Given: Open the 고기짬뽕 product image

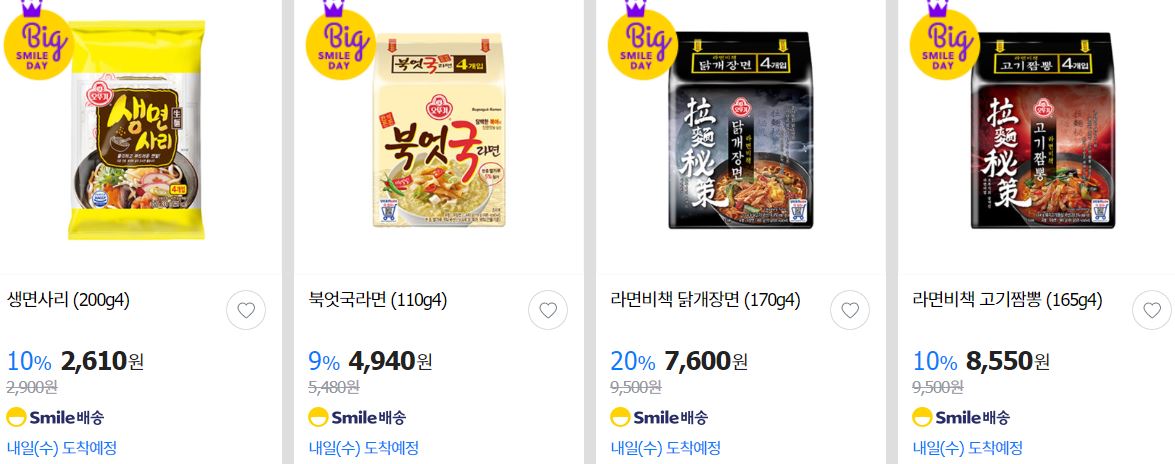Looking at the screenshot, I should pos(1043,130).
